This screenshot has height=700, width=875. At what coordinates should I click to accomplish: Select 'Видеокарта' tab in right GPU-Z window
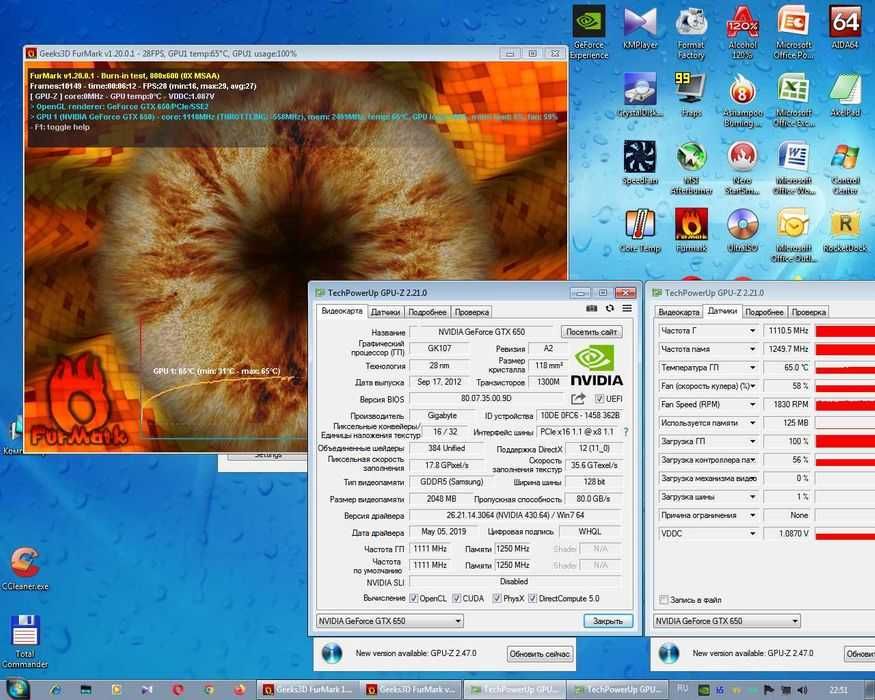coord(679,312)
